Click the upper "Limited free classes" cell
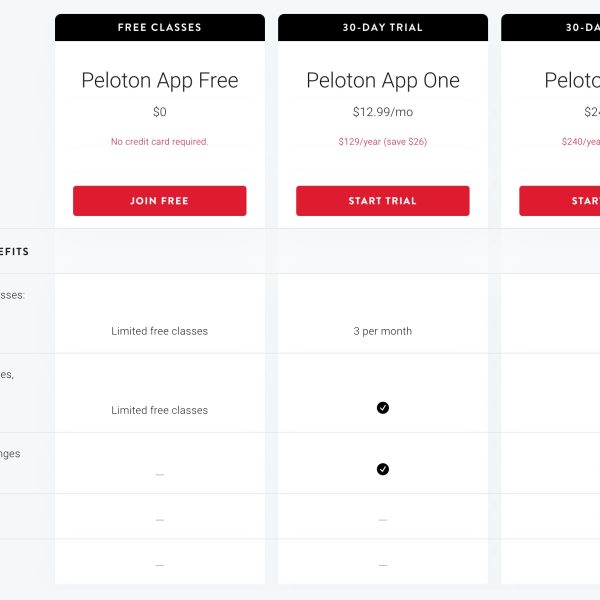This screenshot has width=600, height=600. (160, 331)
